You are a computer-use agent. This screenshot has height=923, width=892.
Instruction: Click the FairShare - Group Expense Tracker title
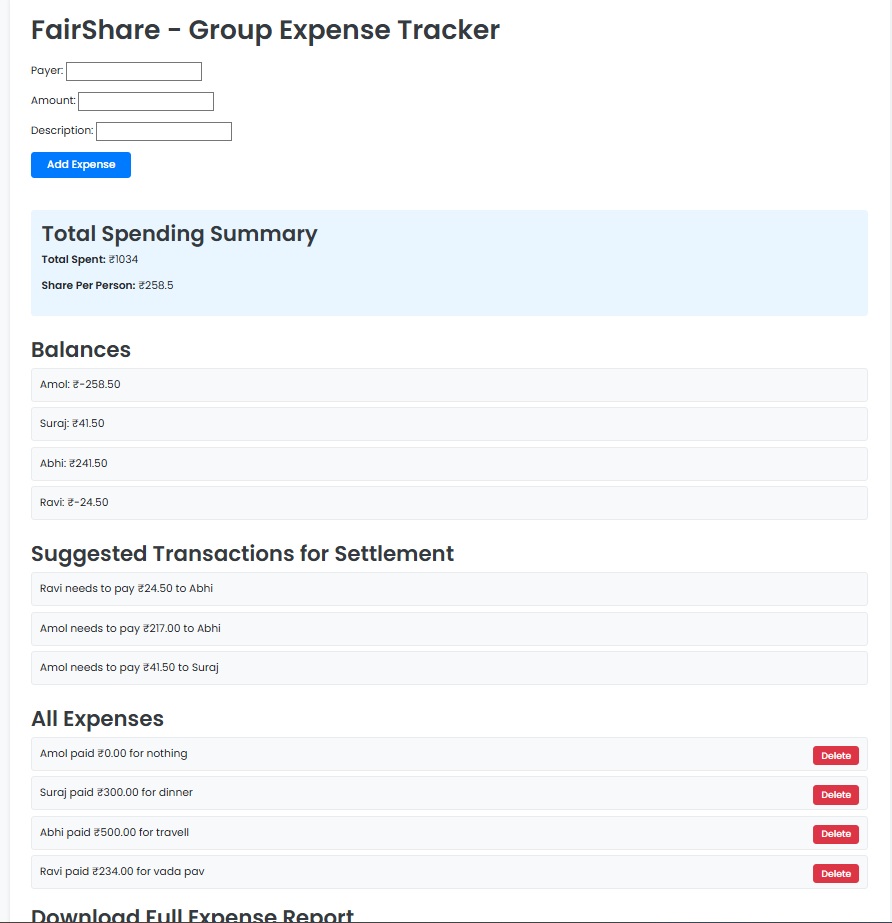click(265, 30)
